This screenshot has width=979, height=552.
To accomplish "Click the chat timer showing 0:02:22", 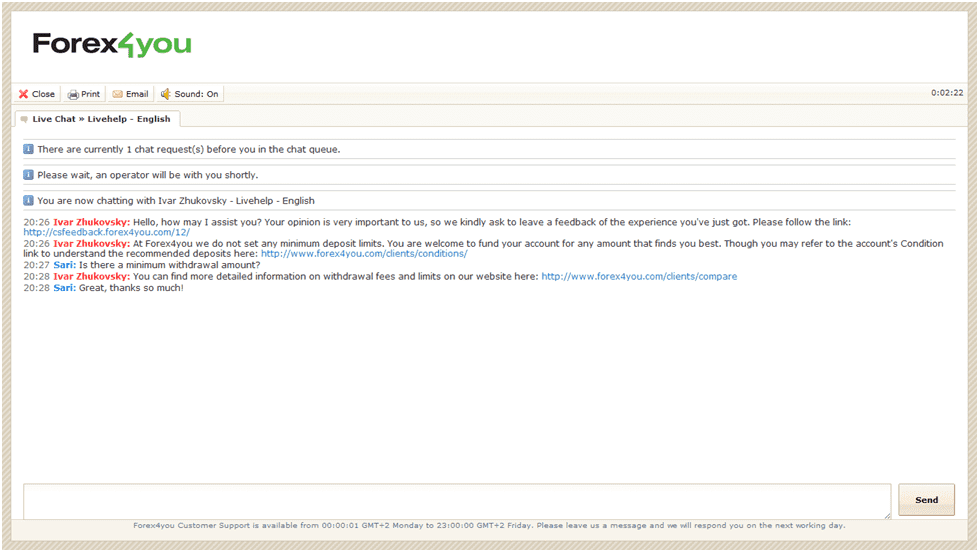I will pos(947,93).
